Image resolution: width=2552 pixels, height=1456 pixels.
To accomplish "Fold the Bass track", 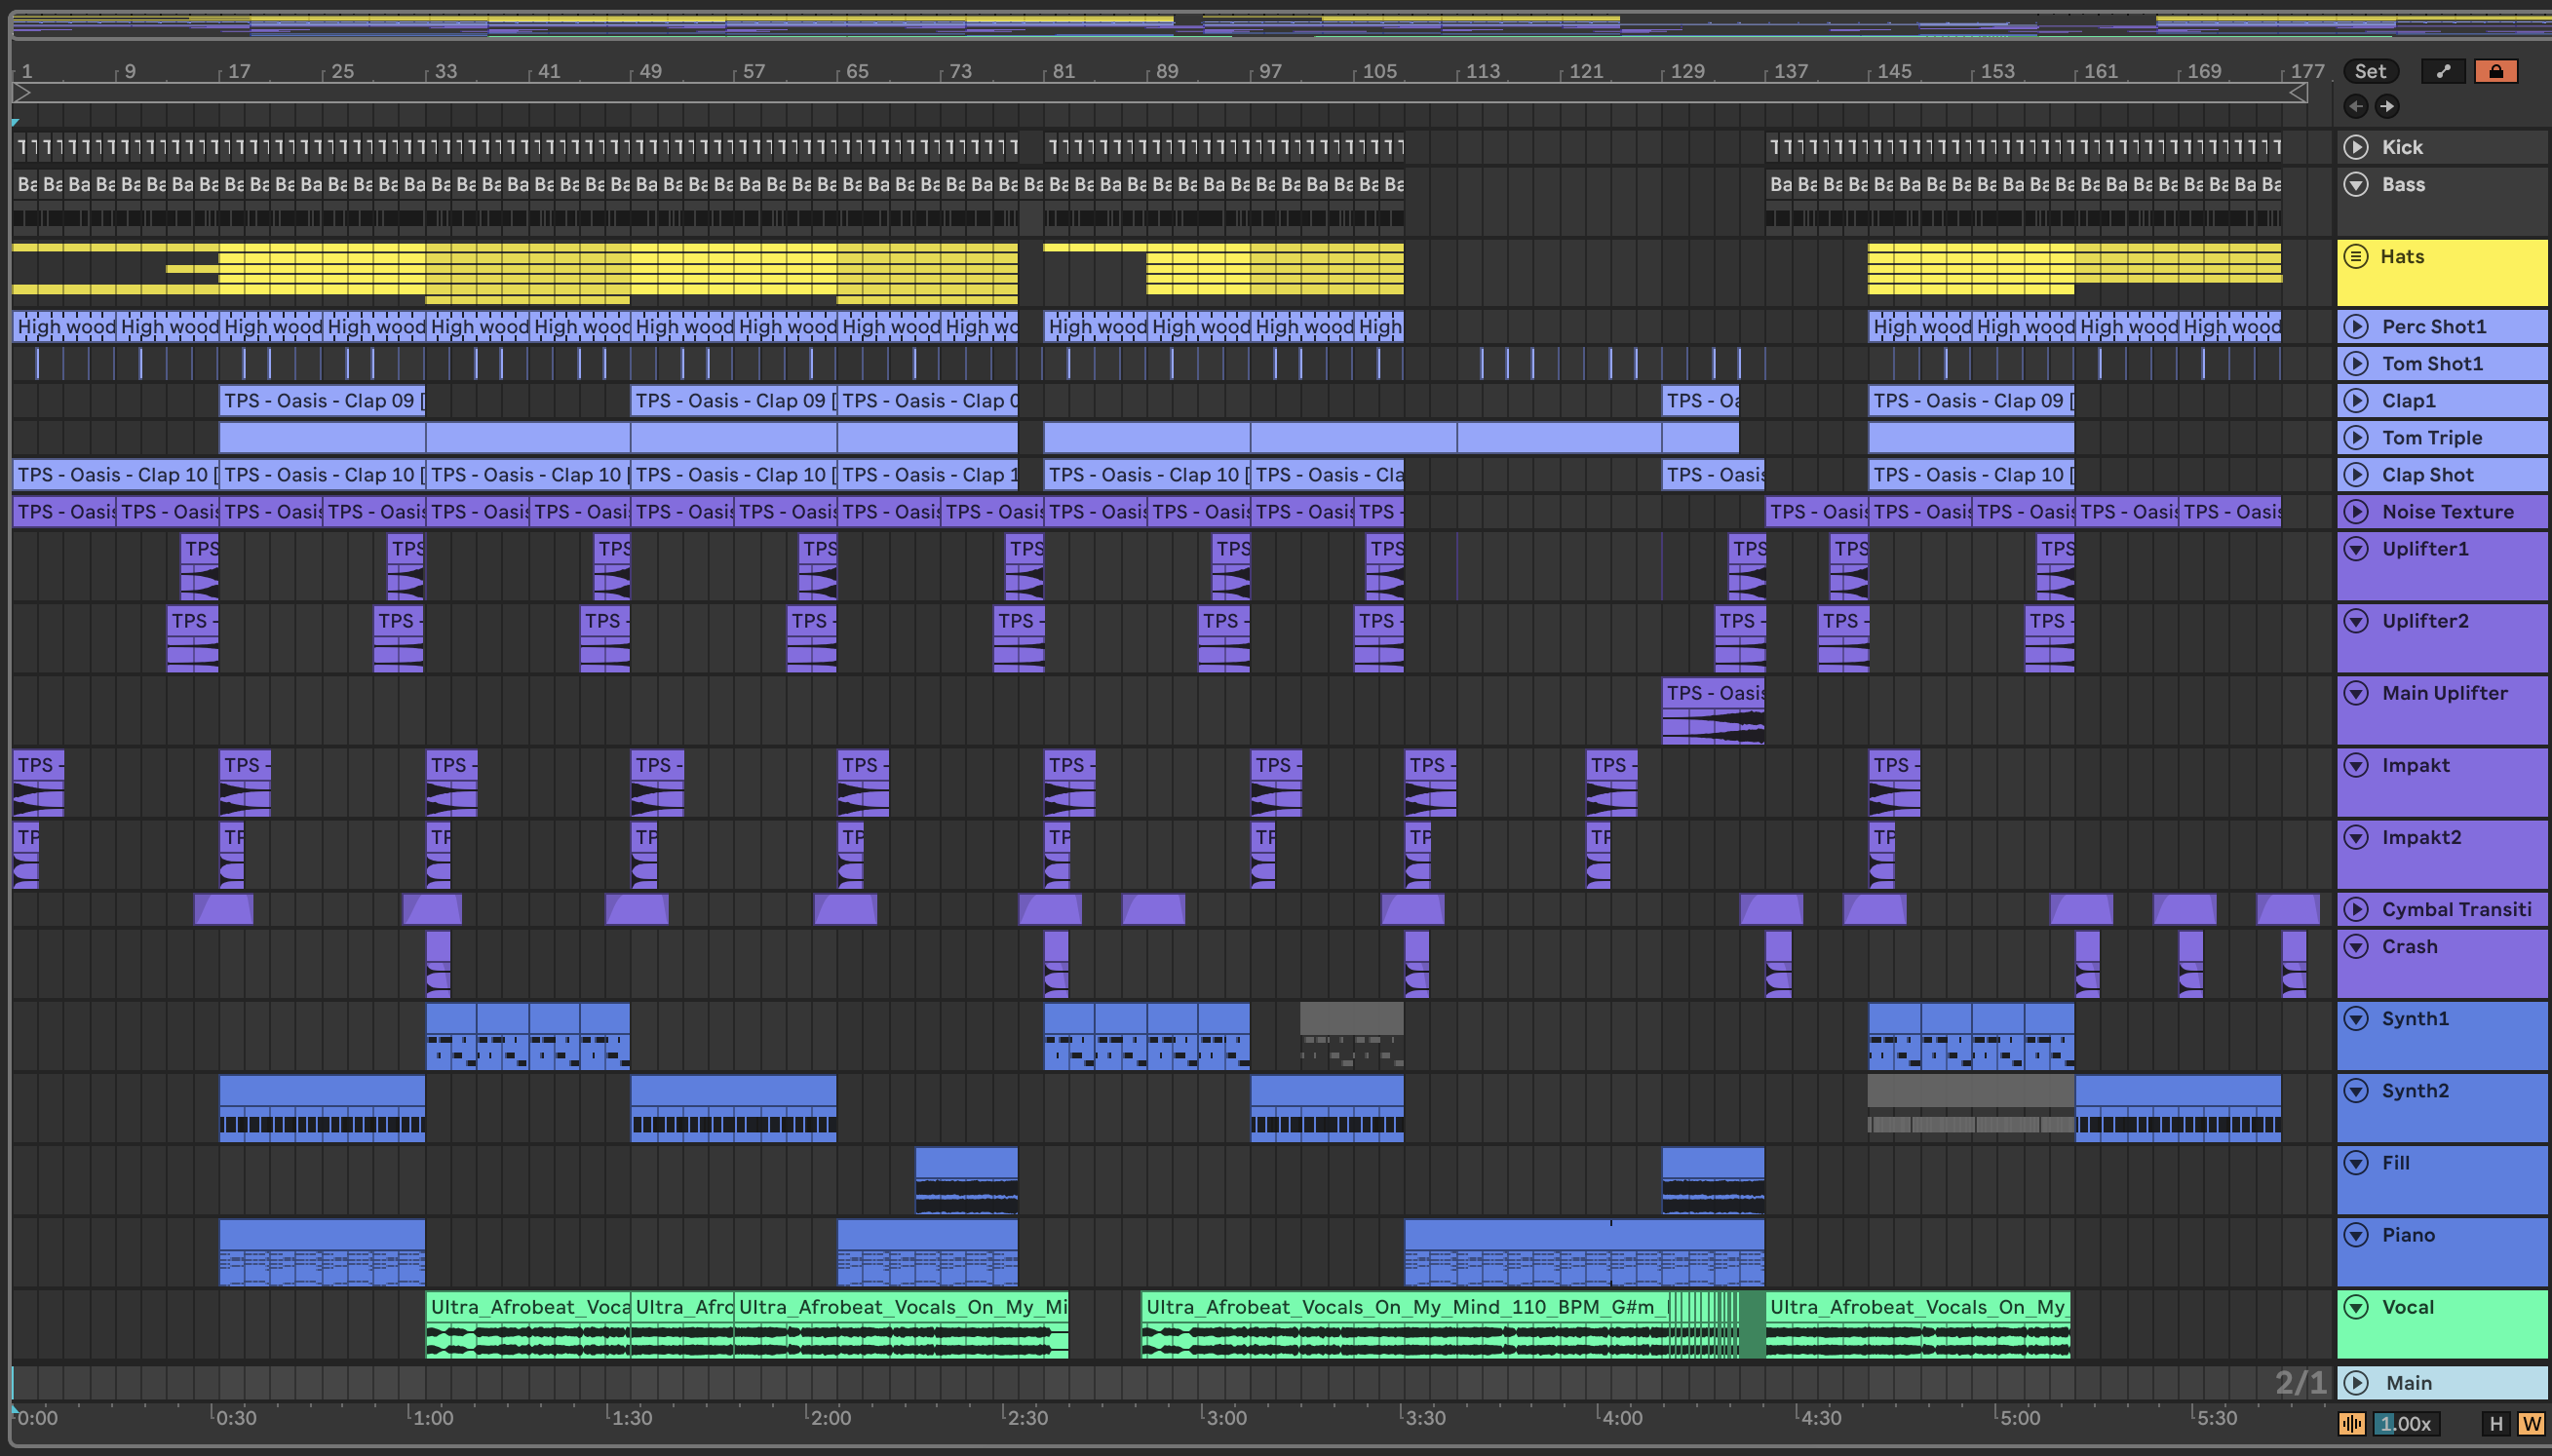I will [2356, 184].
